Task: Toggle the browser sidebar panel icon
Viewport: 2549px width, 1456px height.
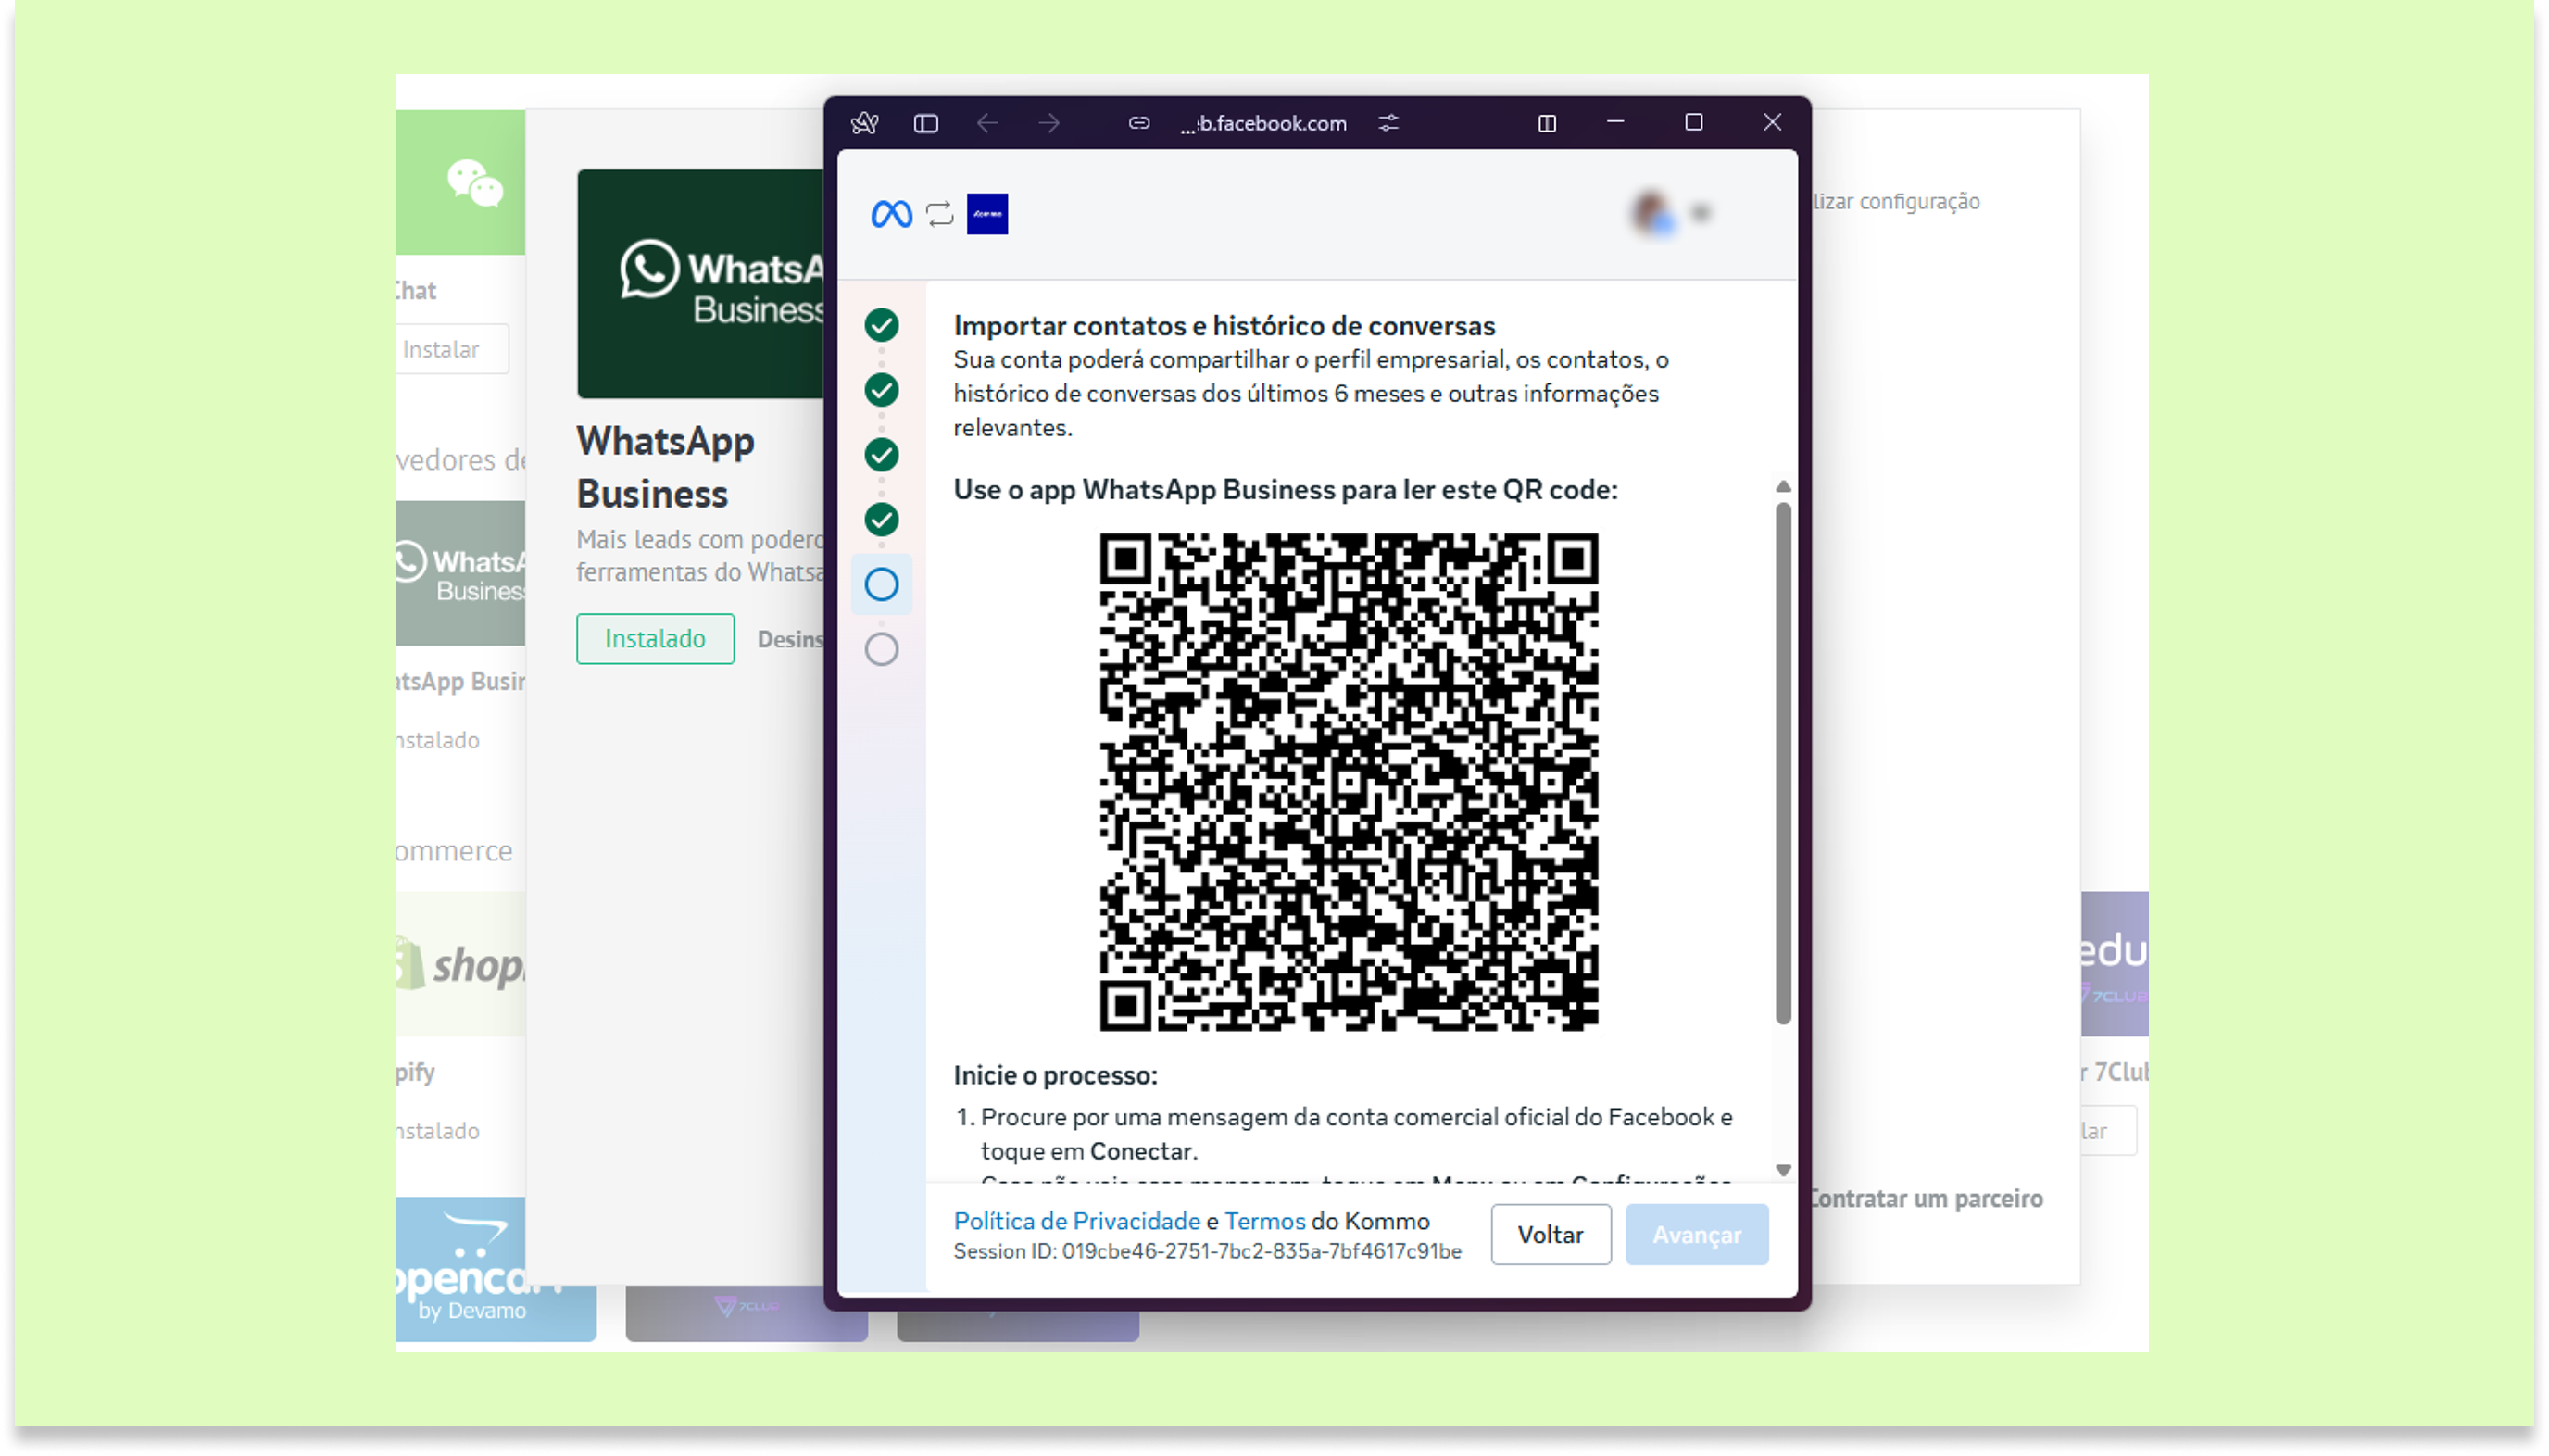Action: click(925, 123)
